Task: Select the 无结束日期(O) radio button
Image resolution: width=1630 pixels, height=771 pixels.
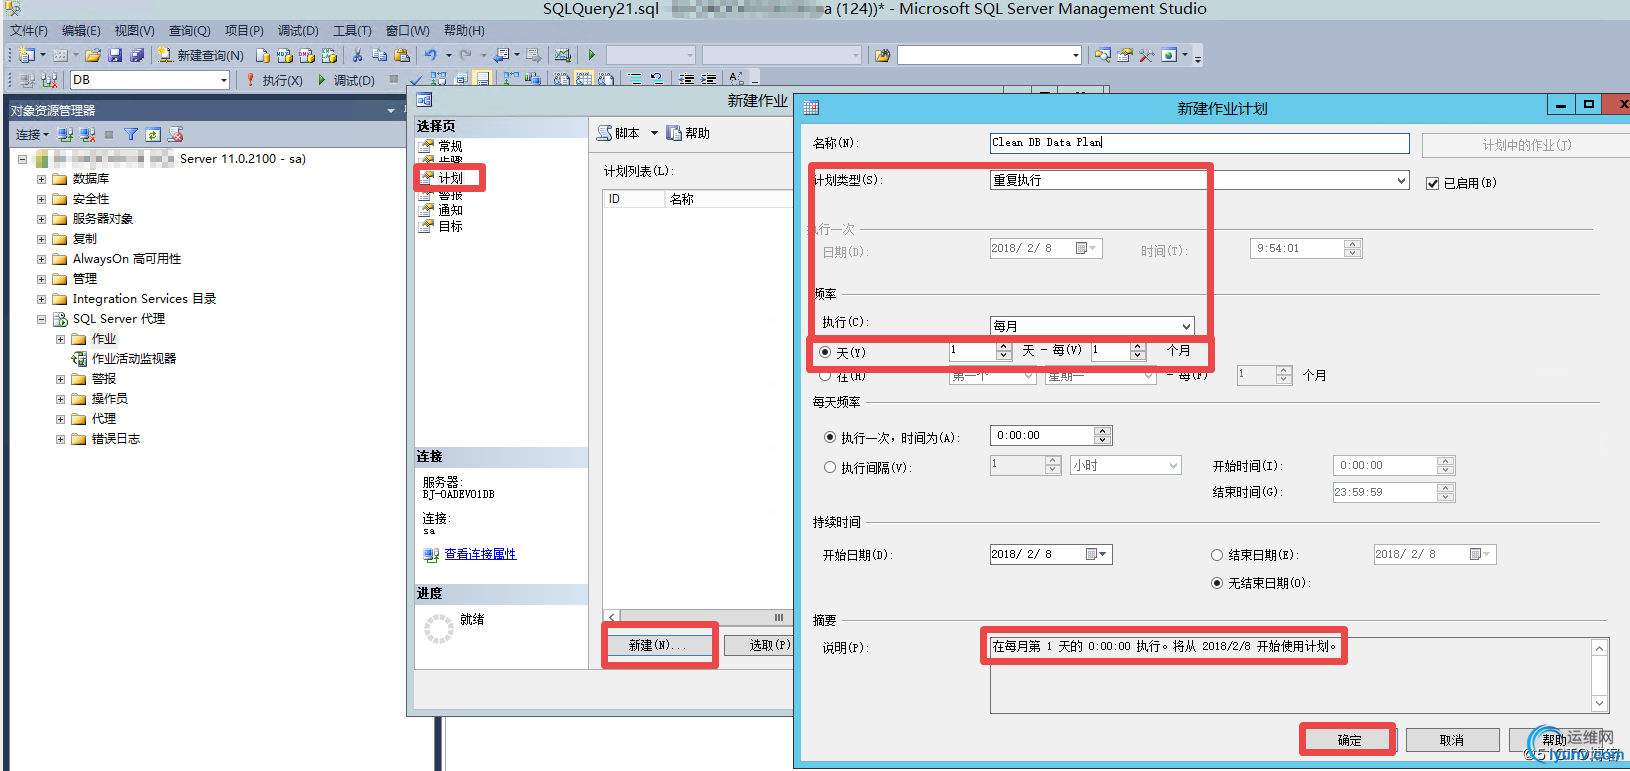Action: [1217, 583]
